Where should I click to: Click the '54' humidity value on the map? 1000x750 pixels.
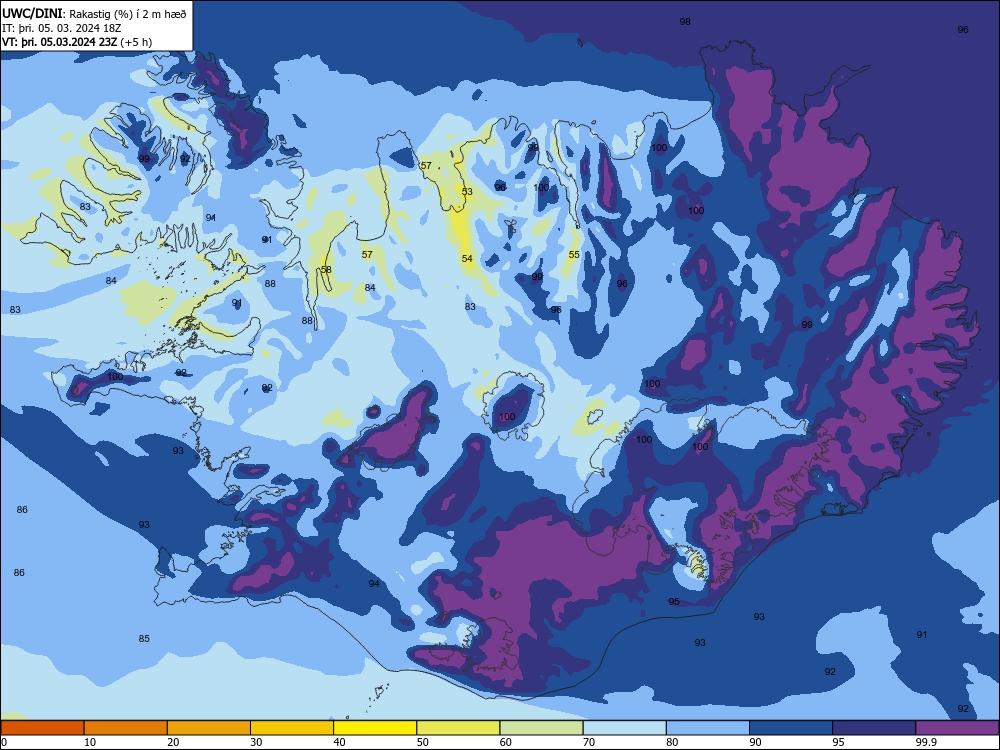click(x=467, y=258)
